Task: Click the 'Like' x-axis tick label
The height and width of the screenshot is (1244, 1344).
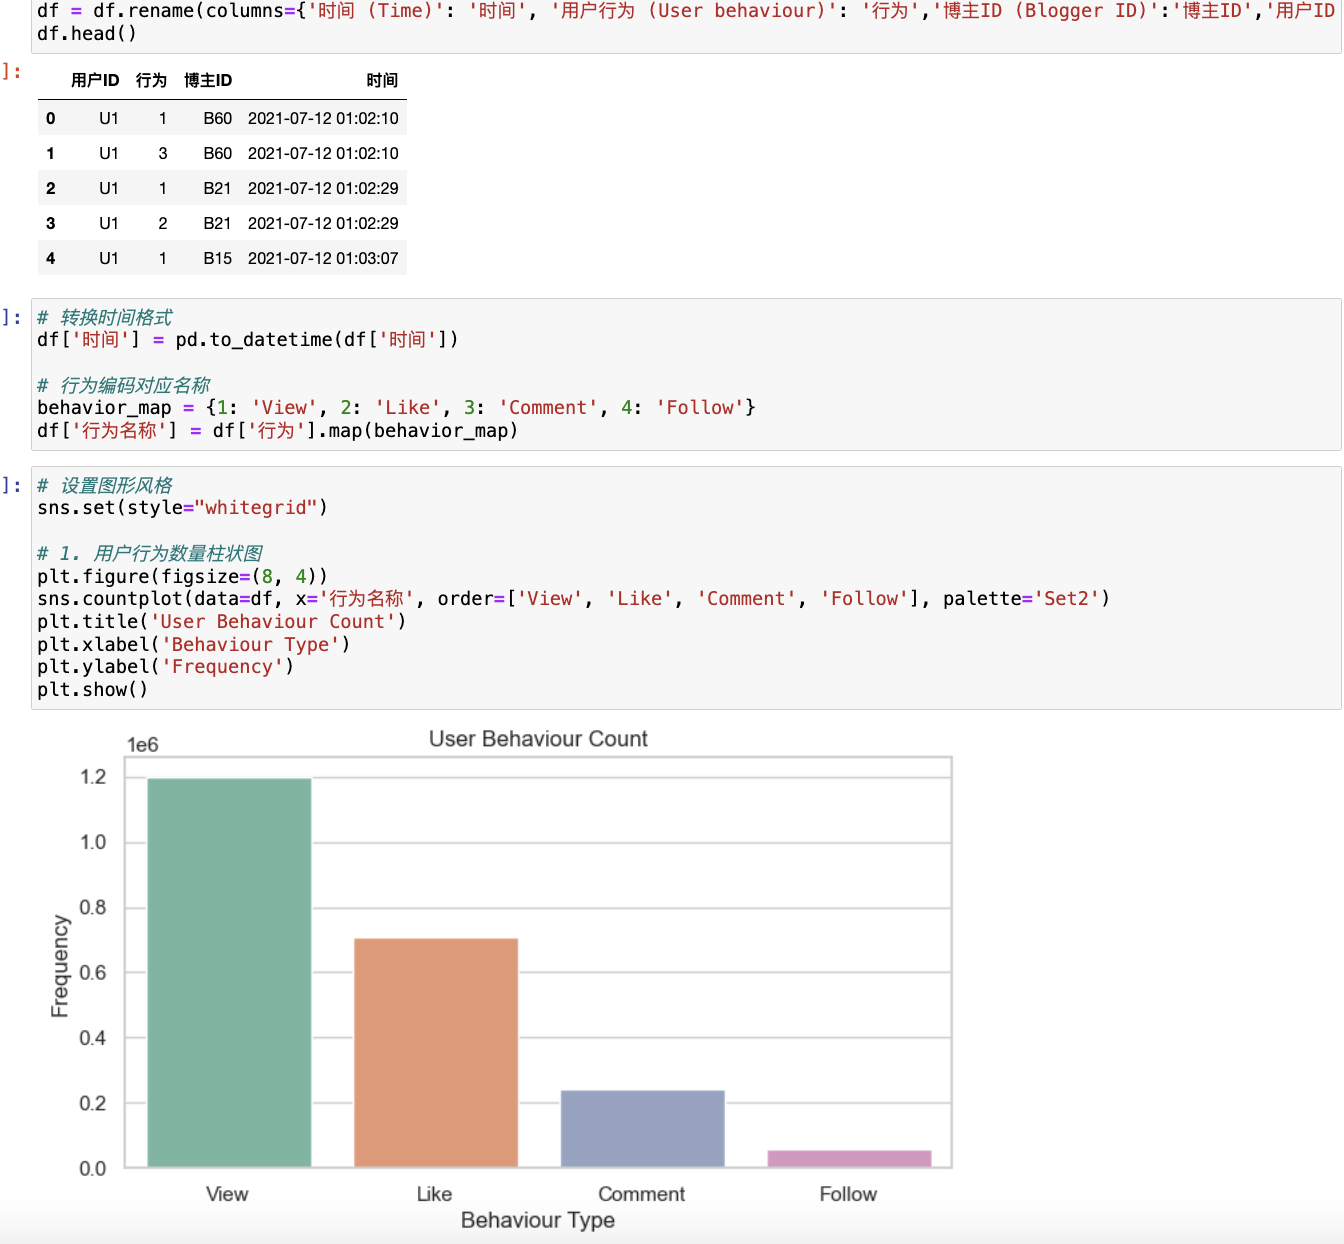Action: pyautogui.click(x=434, y=1194)
